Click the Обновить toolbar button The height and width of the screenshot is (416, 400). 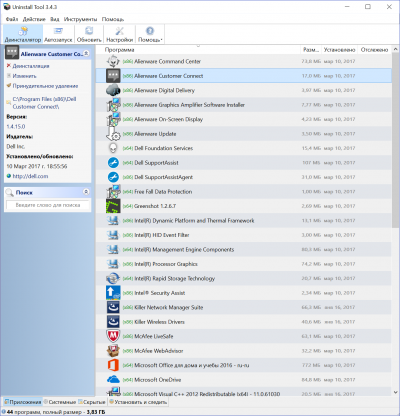coord(89,34)
